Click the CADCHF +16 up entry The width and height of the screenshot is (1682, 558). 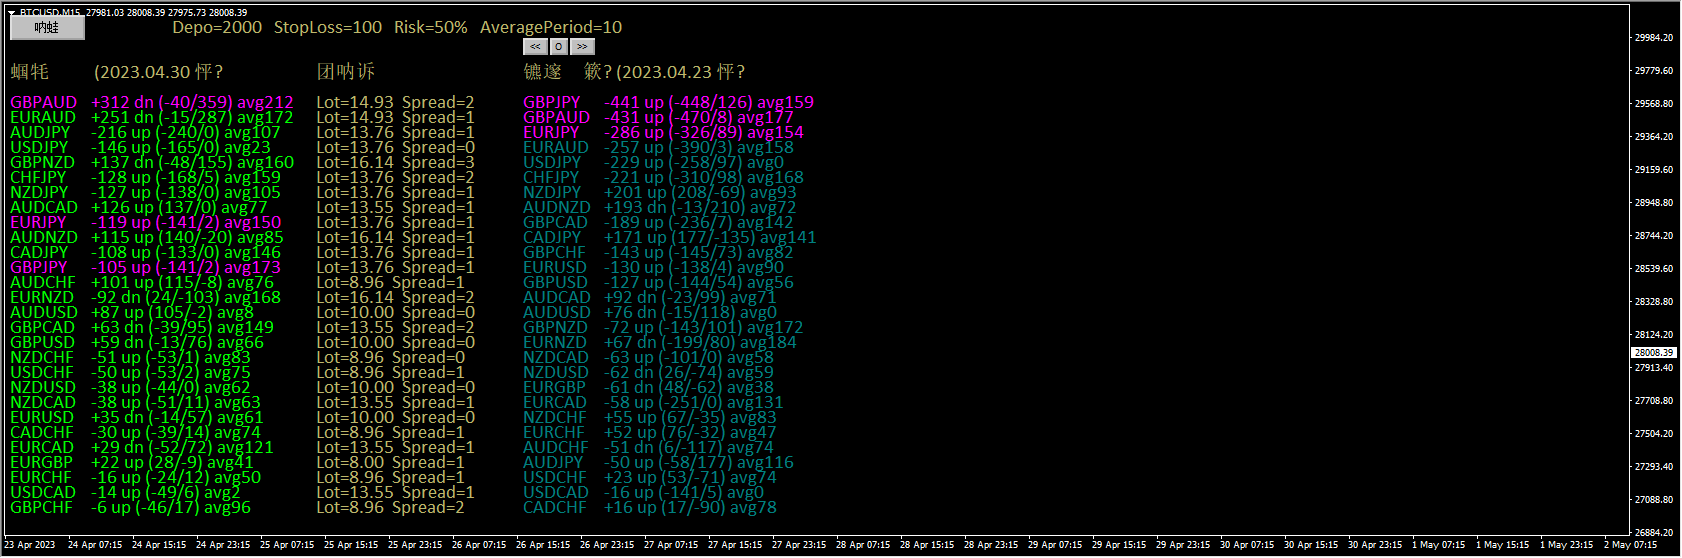[x=649, y=507]
